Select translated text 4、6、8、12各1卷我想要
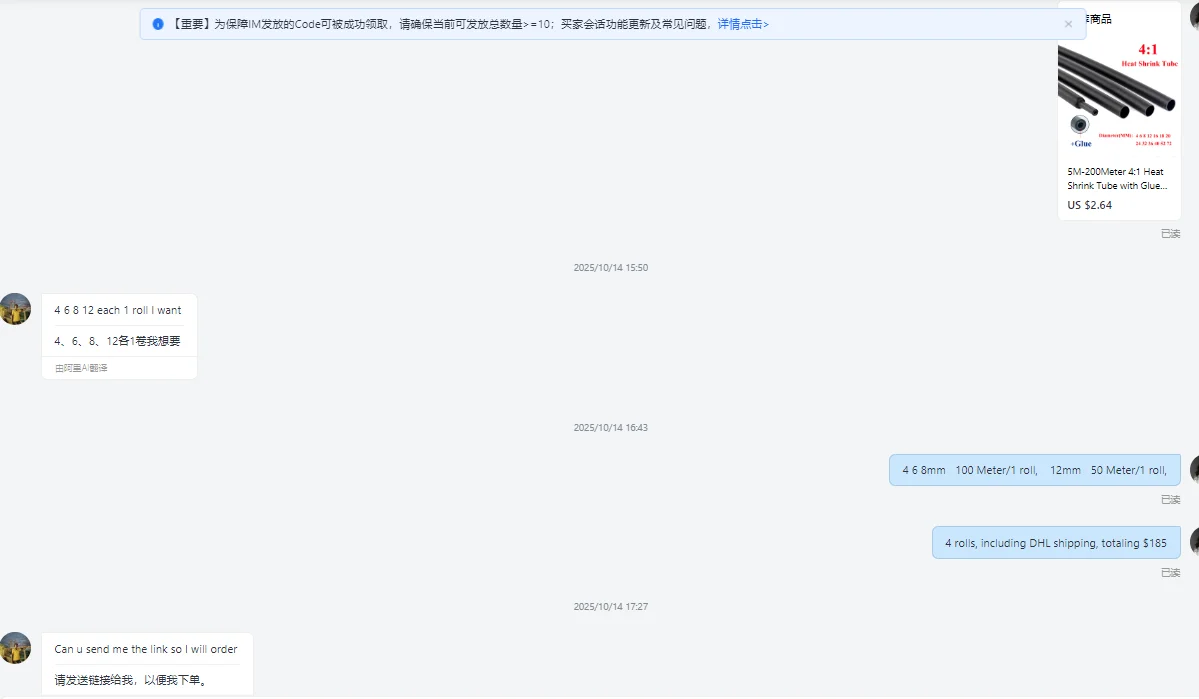The height and width of the screenshot is (699, 1199). 117,341
